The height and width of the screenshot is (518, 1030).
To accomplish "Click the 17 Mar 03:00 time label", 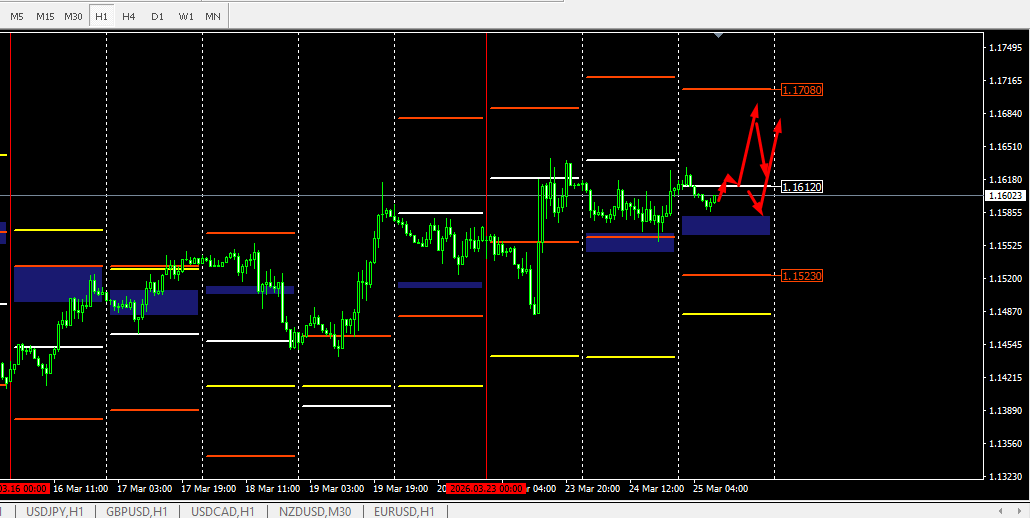I will pyautogui.click(x=145, y=489).
